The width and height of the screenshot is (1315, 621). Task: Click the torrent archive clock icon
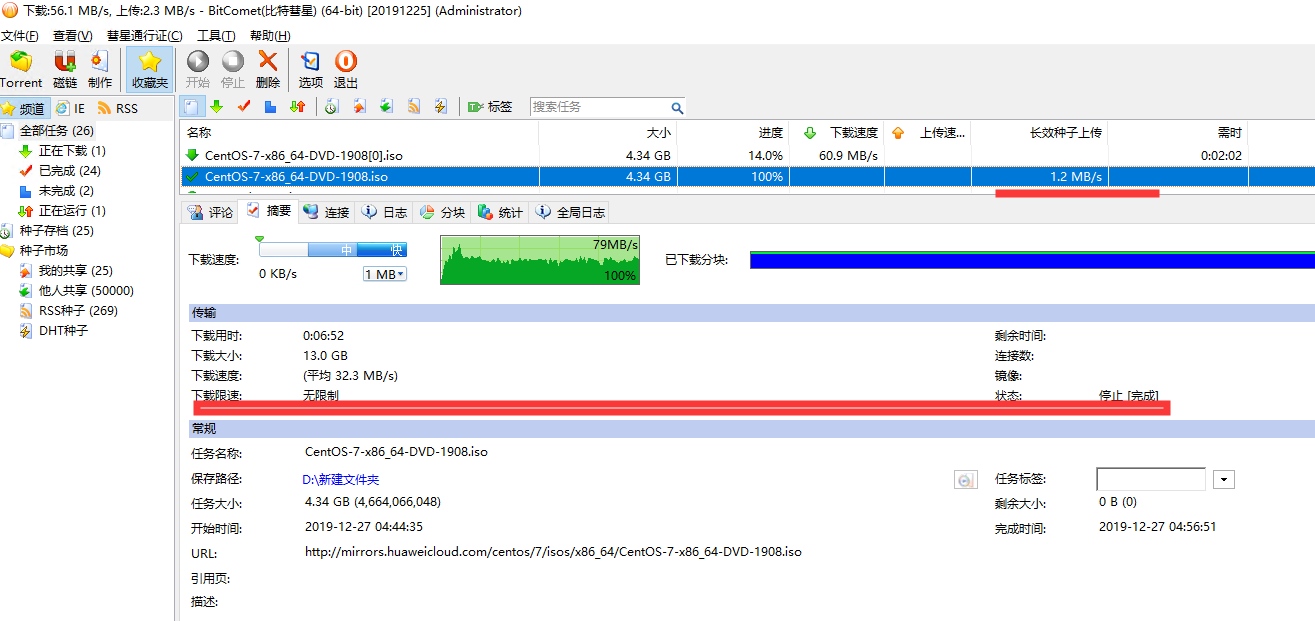pyautogui.click(x=331, y=106)
